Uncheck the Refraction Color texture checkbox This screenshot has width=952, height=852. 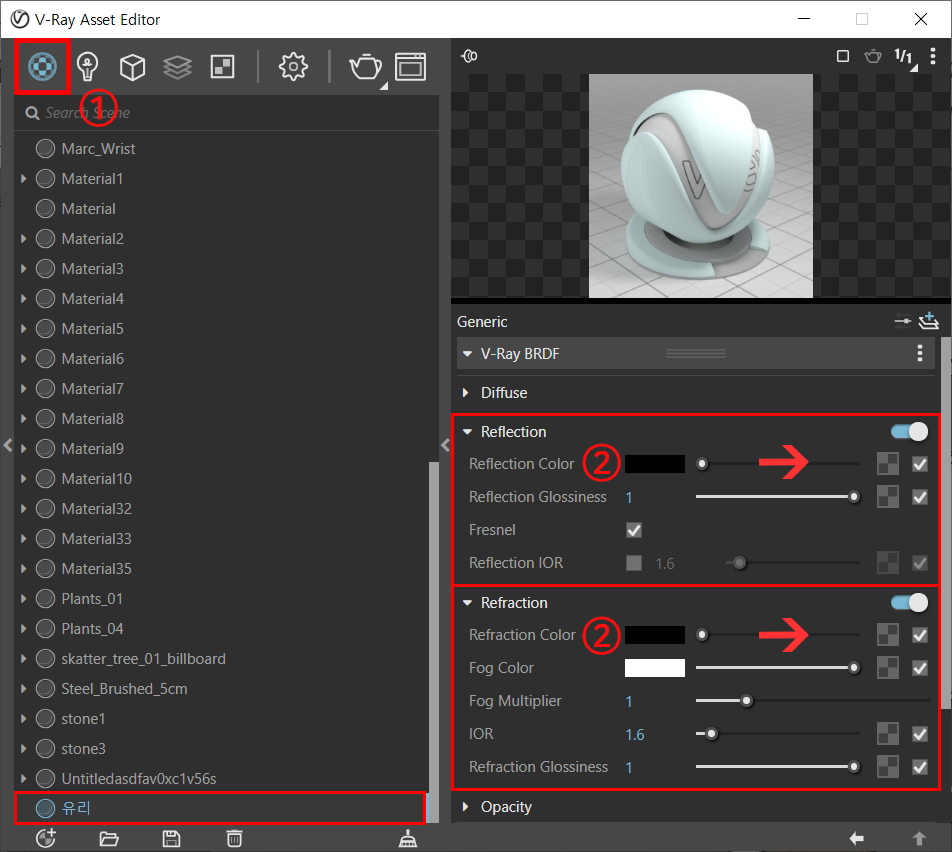tap(920, 635)
